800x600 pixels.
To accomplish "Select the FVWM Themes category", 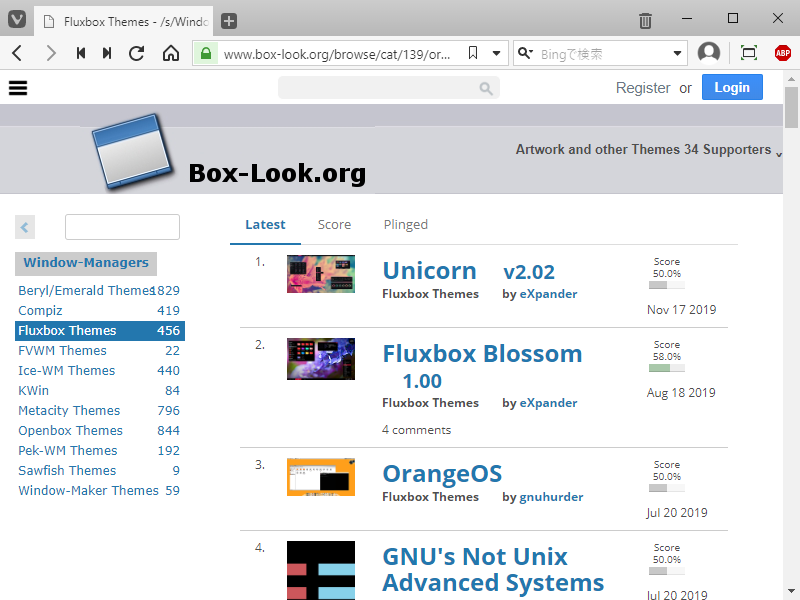I will click(x=99, y=351).
